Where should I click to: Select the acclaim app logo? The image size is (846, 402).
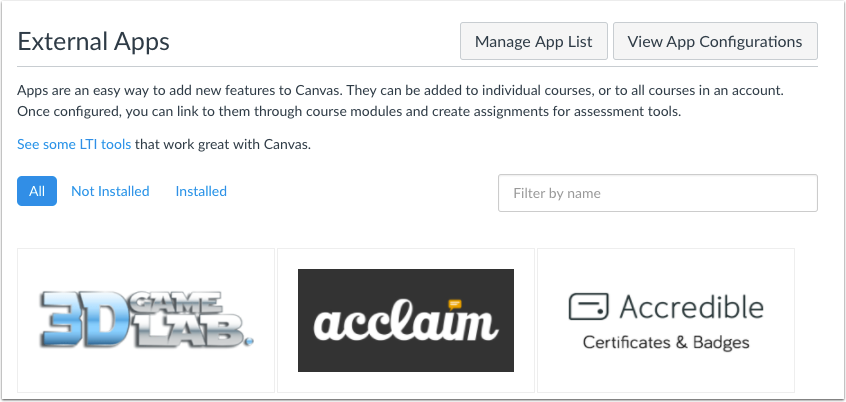click(406, 321)
